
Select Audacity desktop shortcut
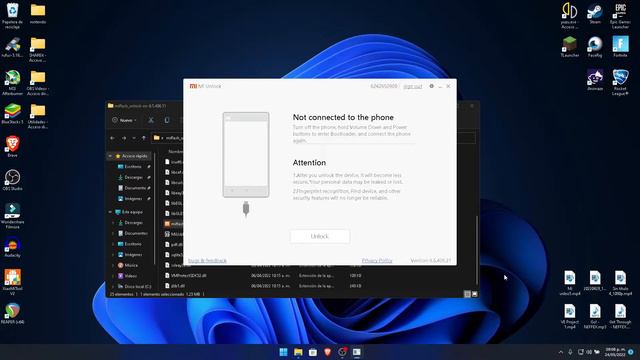point(12,247)
